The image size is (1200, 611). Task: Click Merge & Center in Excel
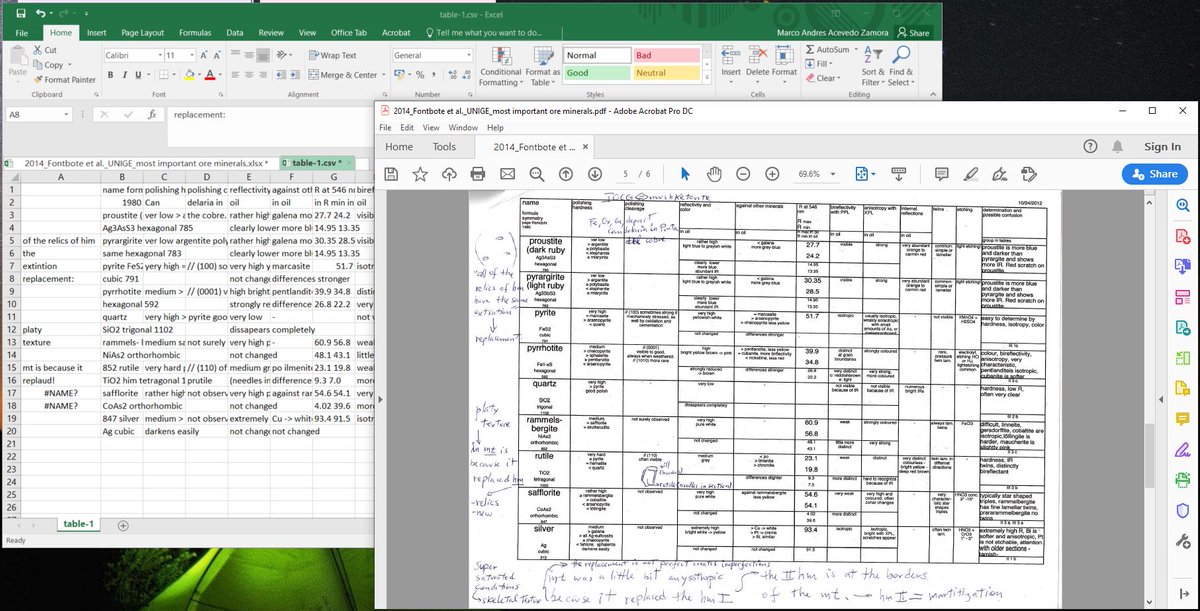point(341,74)
